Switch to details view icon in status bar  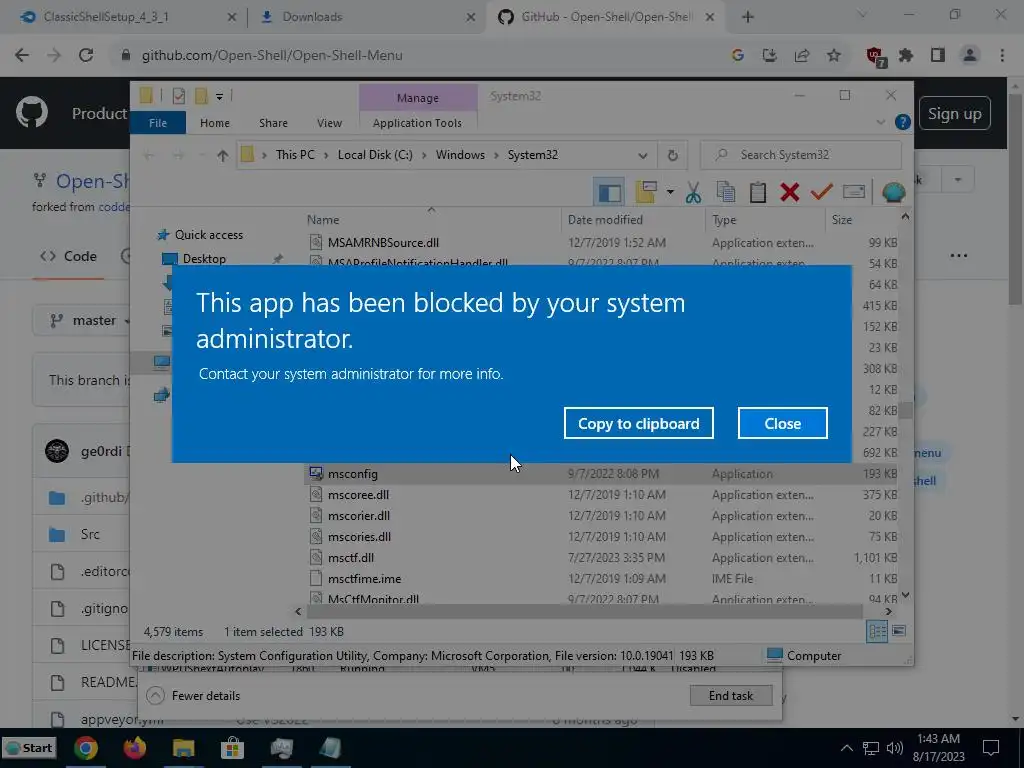pos(877,631)
